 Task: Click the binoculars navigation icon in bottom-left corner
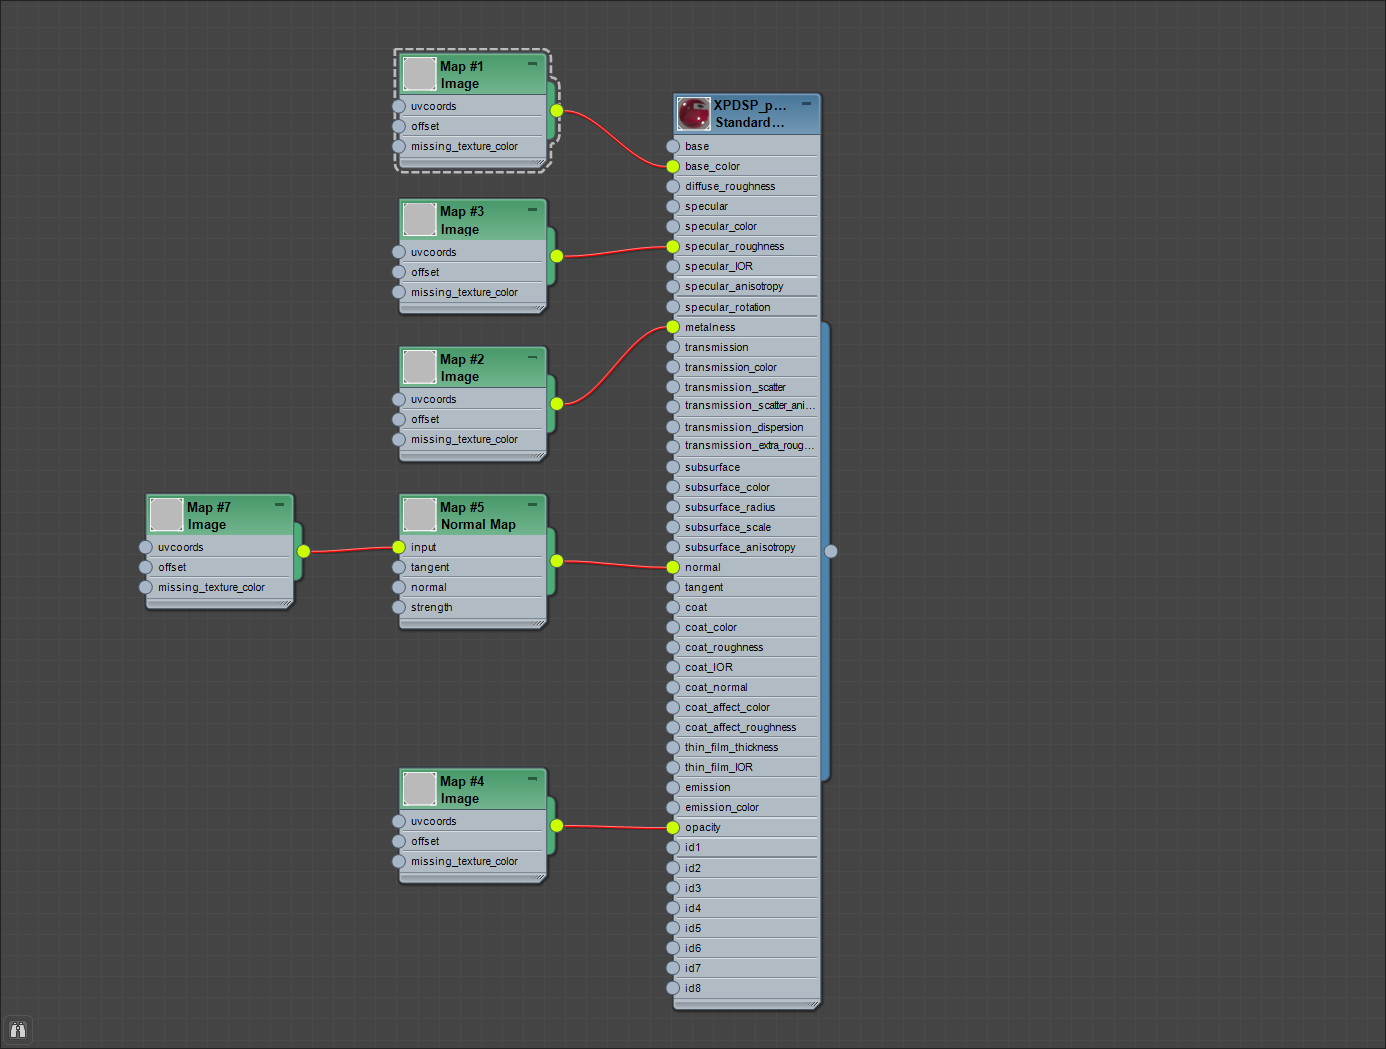tap(18, 1029)
